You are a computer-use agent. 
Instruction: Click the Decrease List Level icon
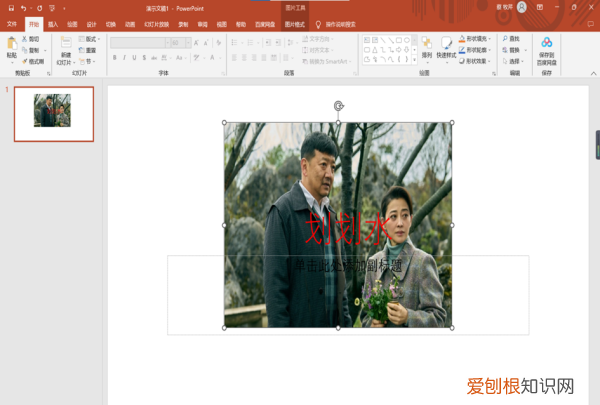point(268,42)
